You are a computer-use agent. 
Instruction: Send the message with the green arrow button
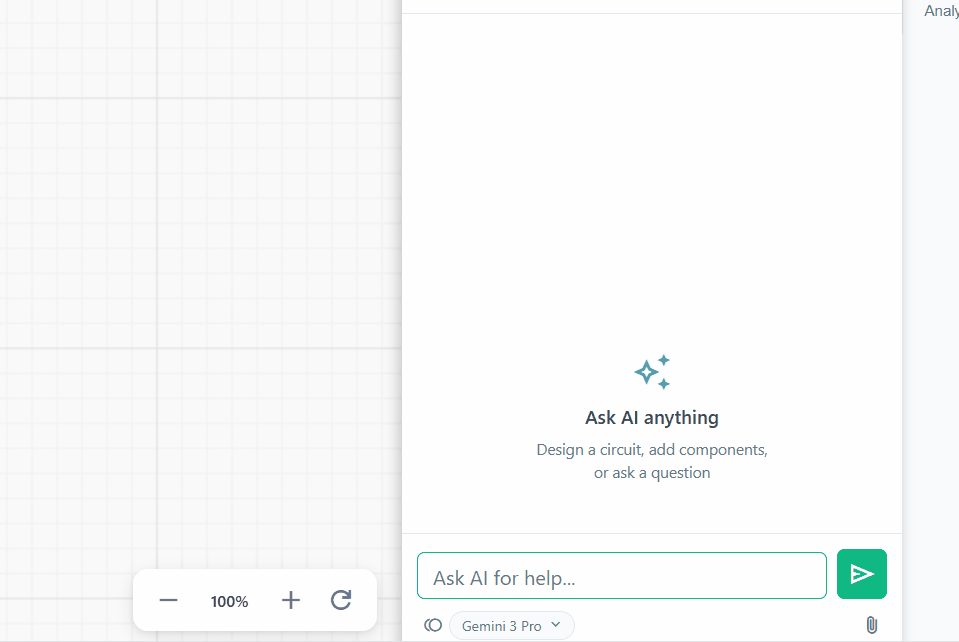861,574
